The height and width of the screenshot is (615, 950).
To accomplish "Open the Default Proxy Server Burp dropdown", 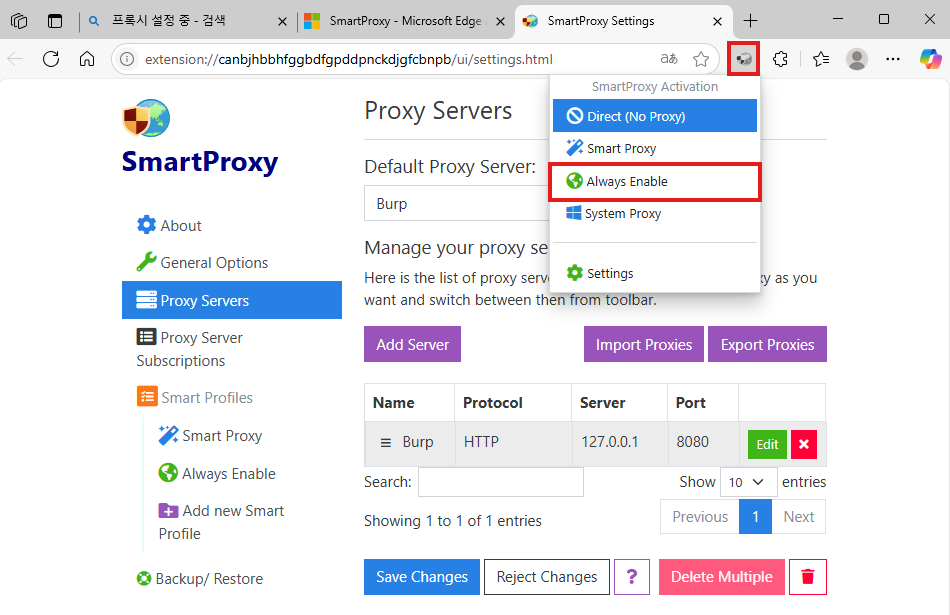I will pos(457,204).
